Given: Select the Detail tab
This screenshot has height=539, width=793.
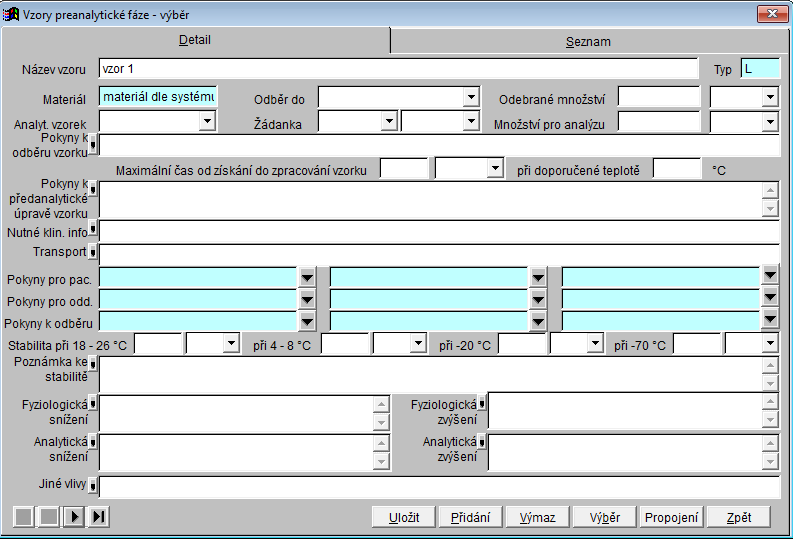Looking at the screenshot, I should [x=195, y=40].
